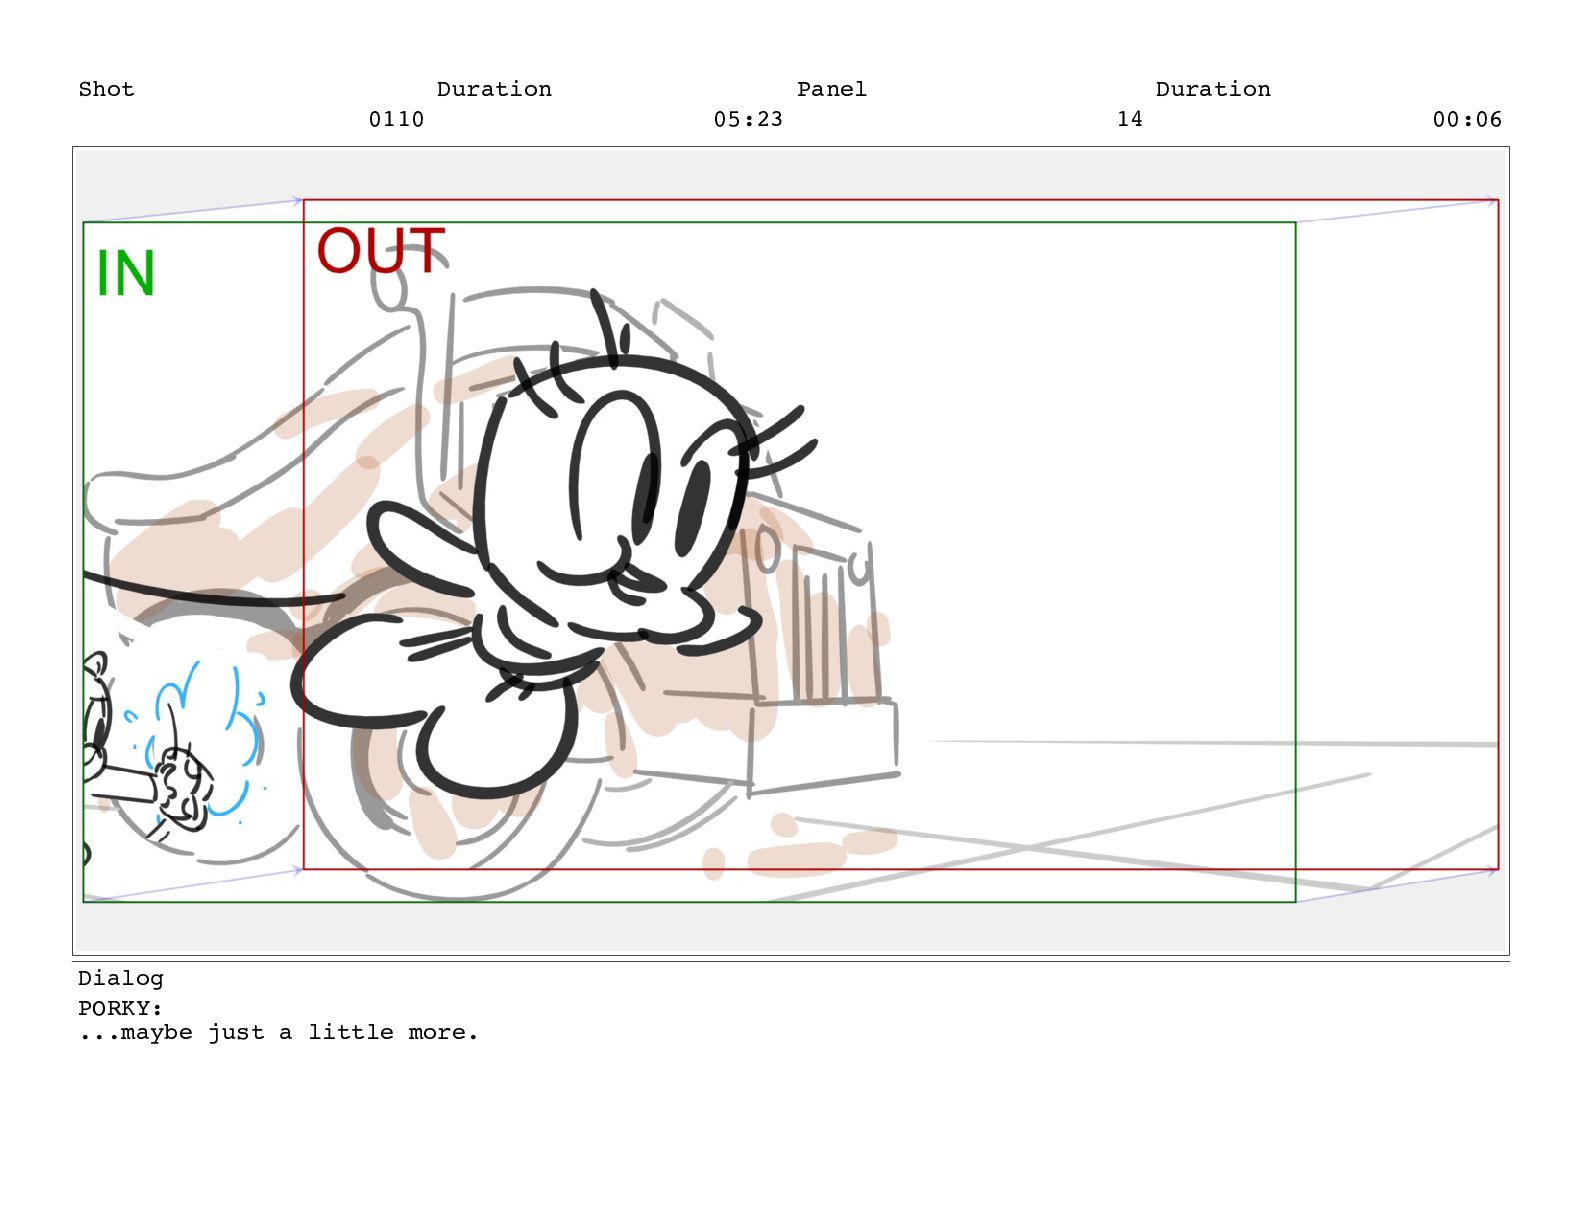Click the panel duration value 00:06
This screenshot has width=1584, height=1224.
click(x=1467, y=119)
